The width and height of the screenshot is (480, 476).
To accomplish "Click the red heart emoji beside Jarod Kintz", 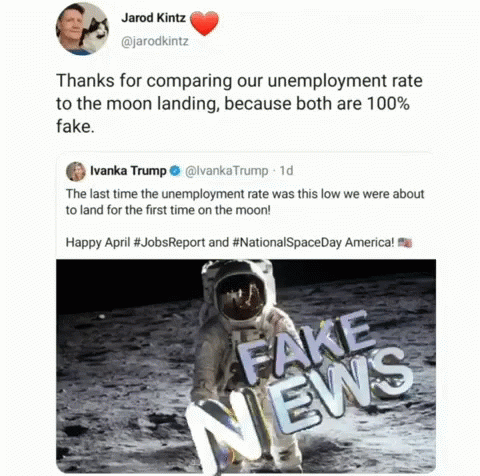I will 204,23.
